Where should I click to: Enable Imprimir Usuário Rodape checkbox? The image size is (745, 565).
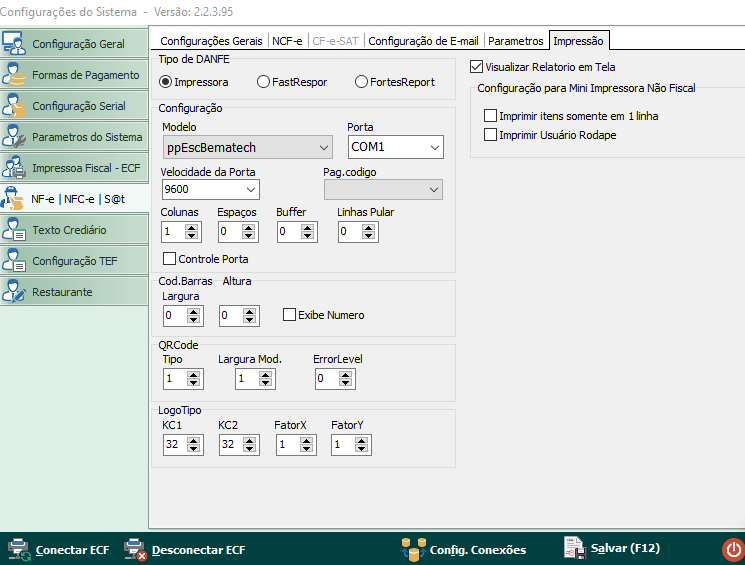click(490, 135)
